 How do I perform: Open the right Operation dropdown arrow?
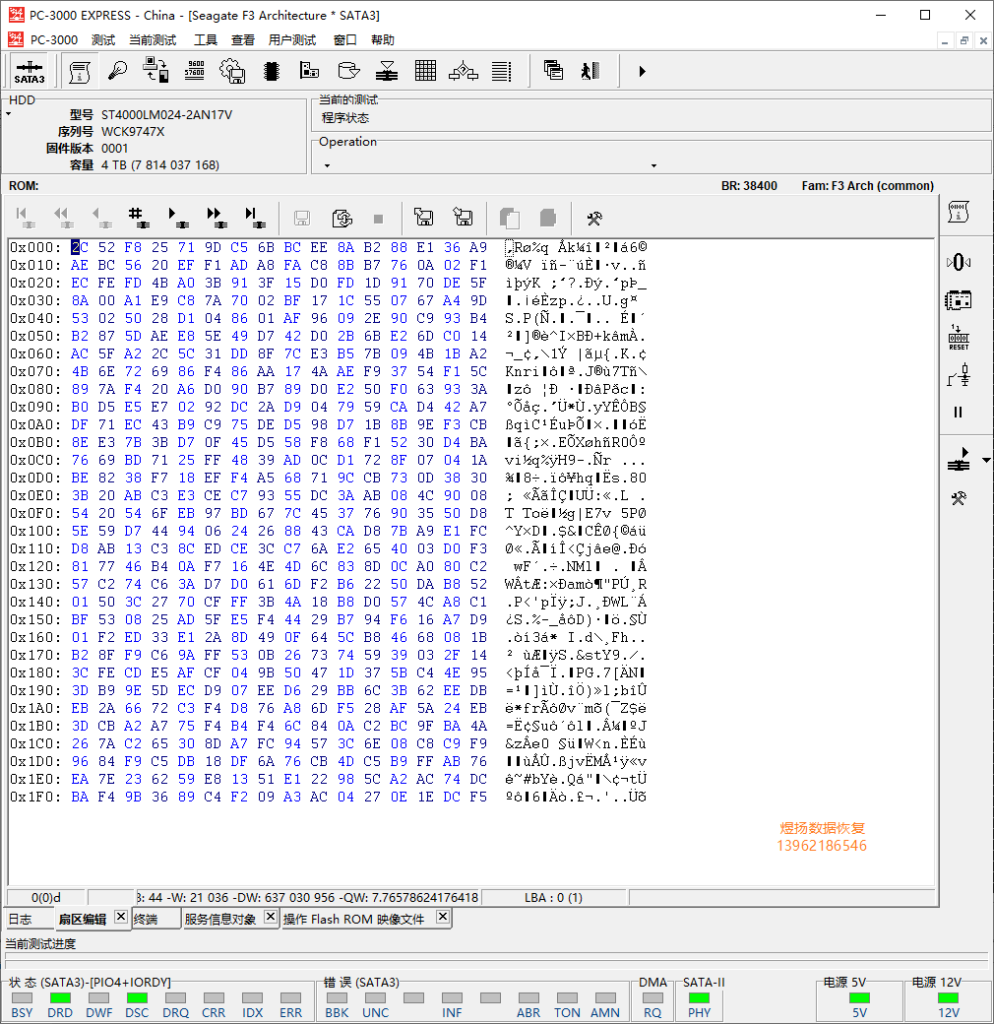654,166
